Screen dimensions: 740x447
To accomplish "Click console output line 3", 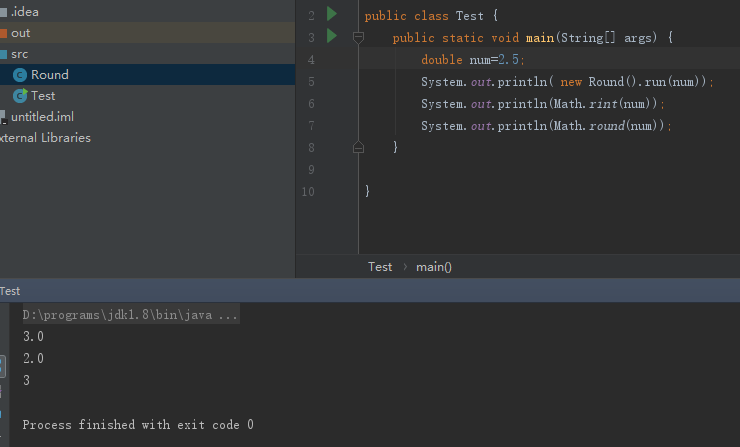I will pyautogui.click(x=26, y=380).
